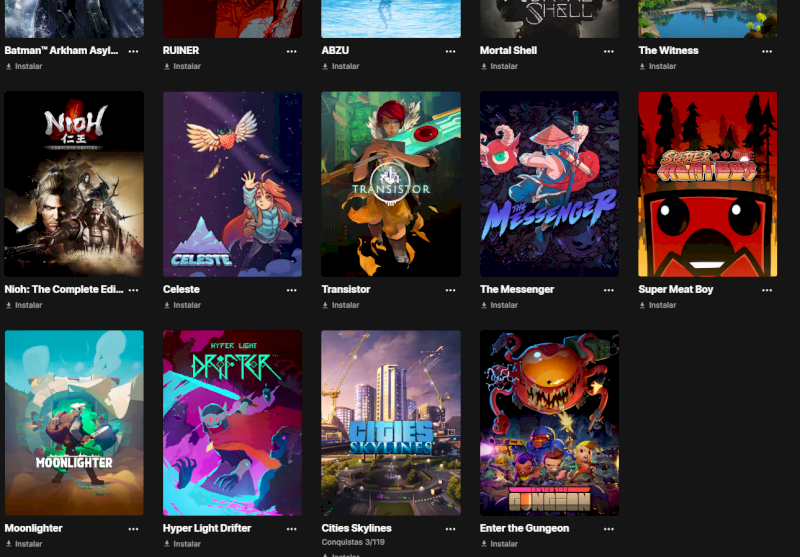View Conquistas 3/119 for Cities Skylines
This screenshot has width=800, height=557.
pos(353,542)
